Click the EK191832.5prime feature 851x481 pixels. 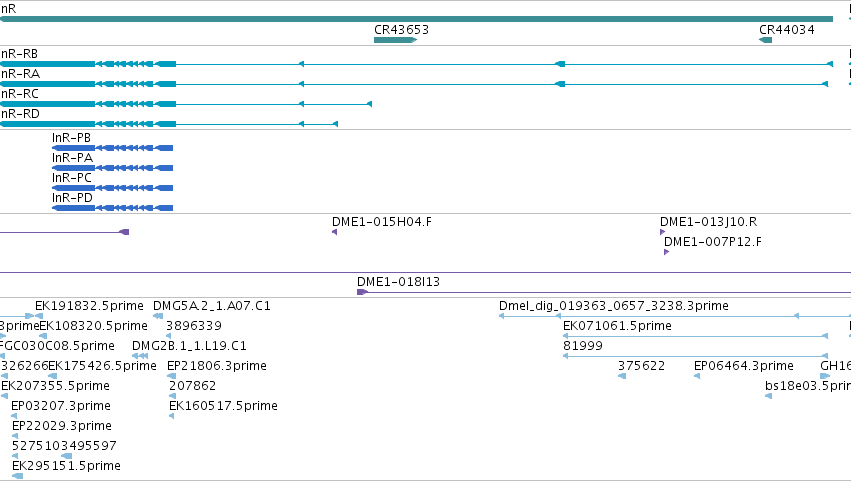[x=39, y=316]
